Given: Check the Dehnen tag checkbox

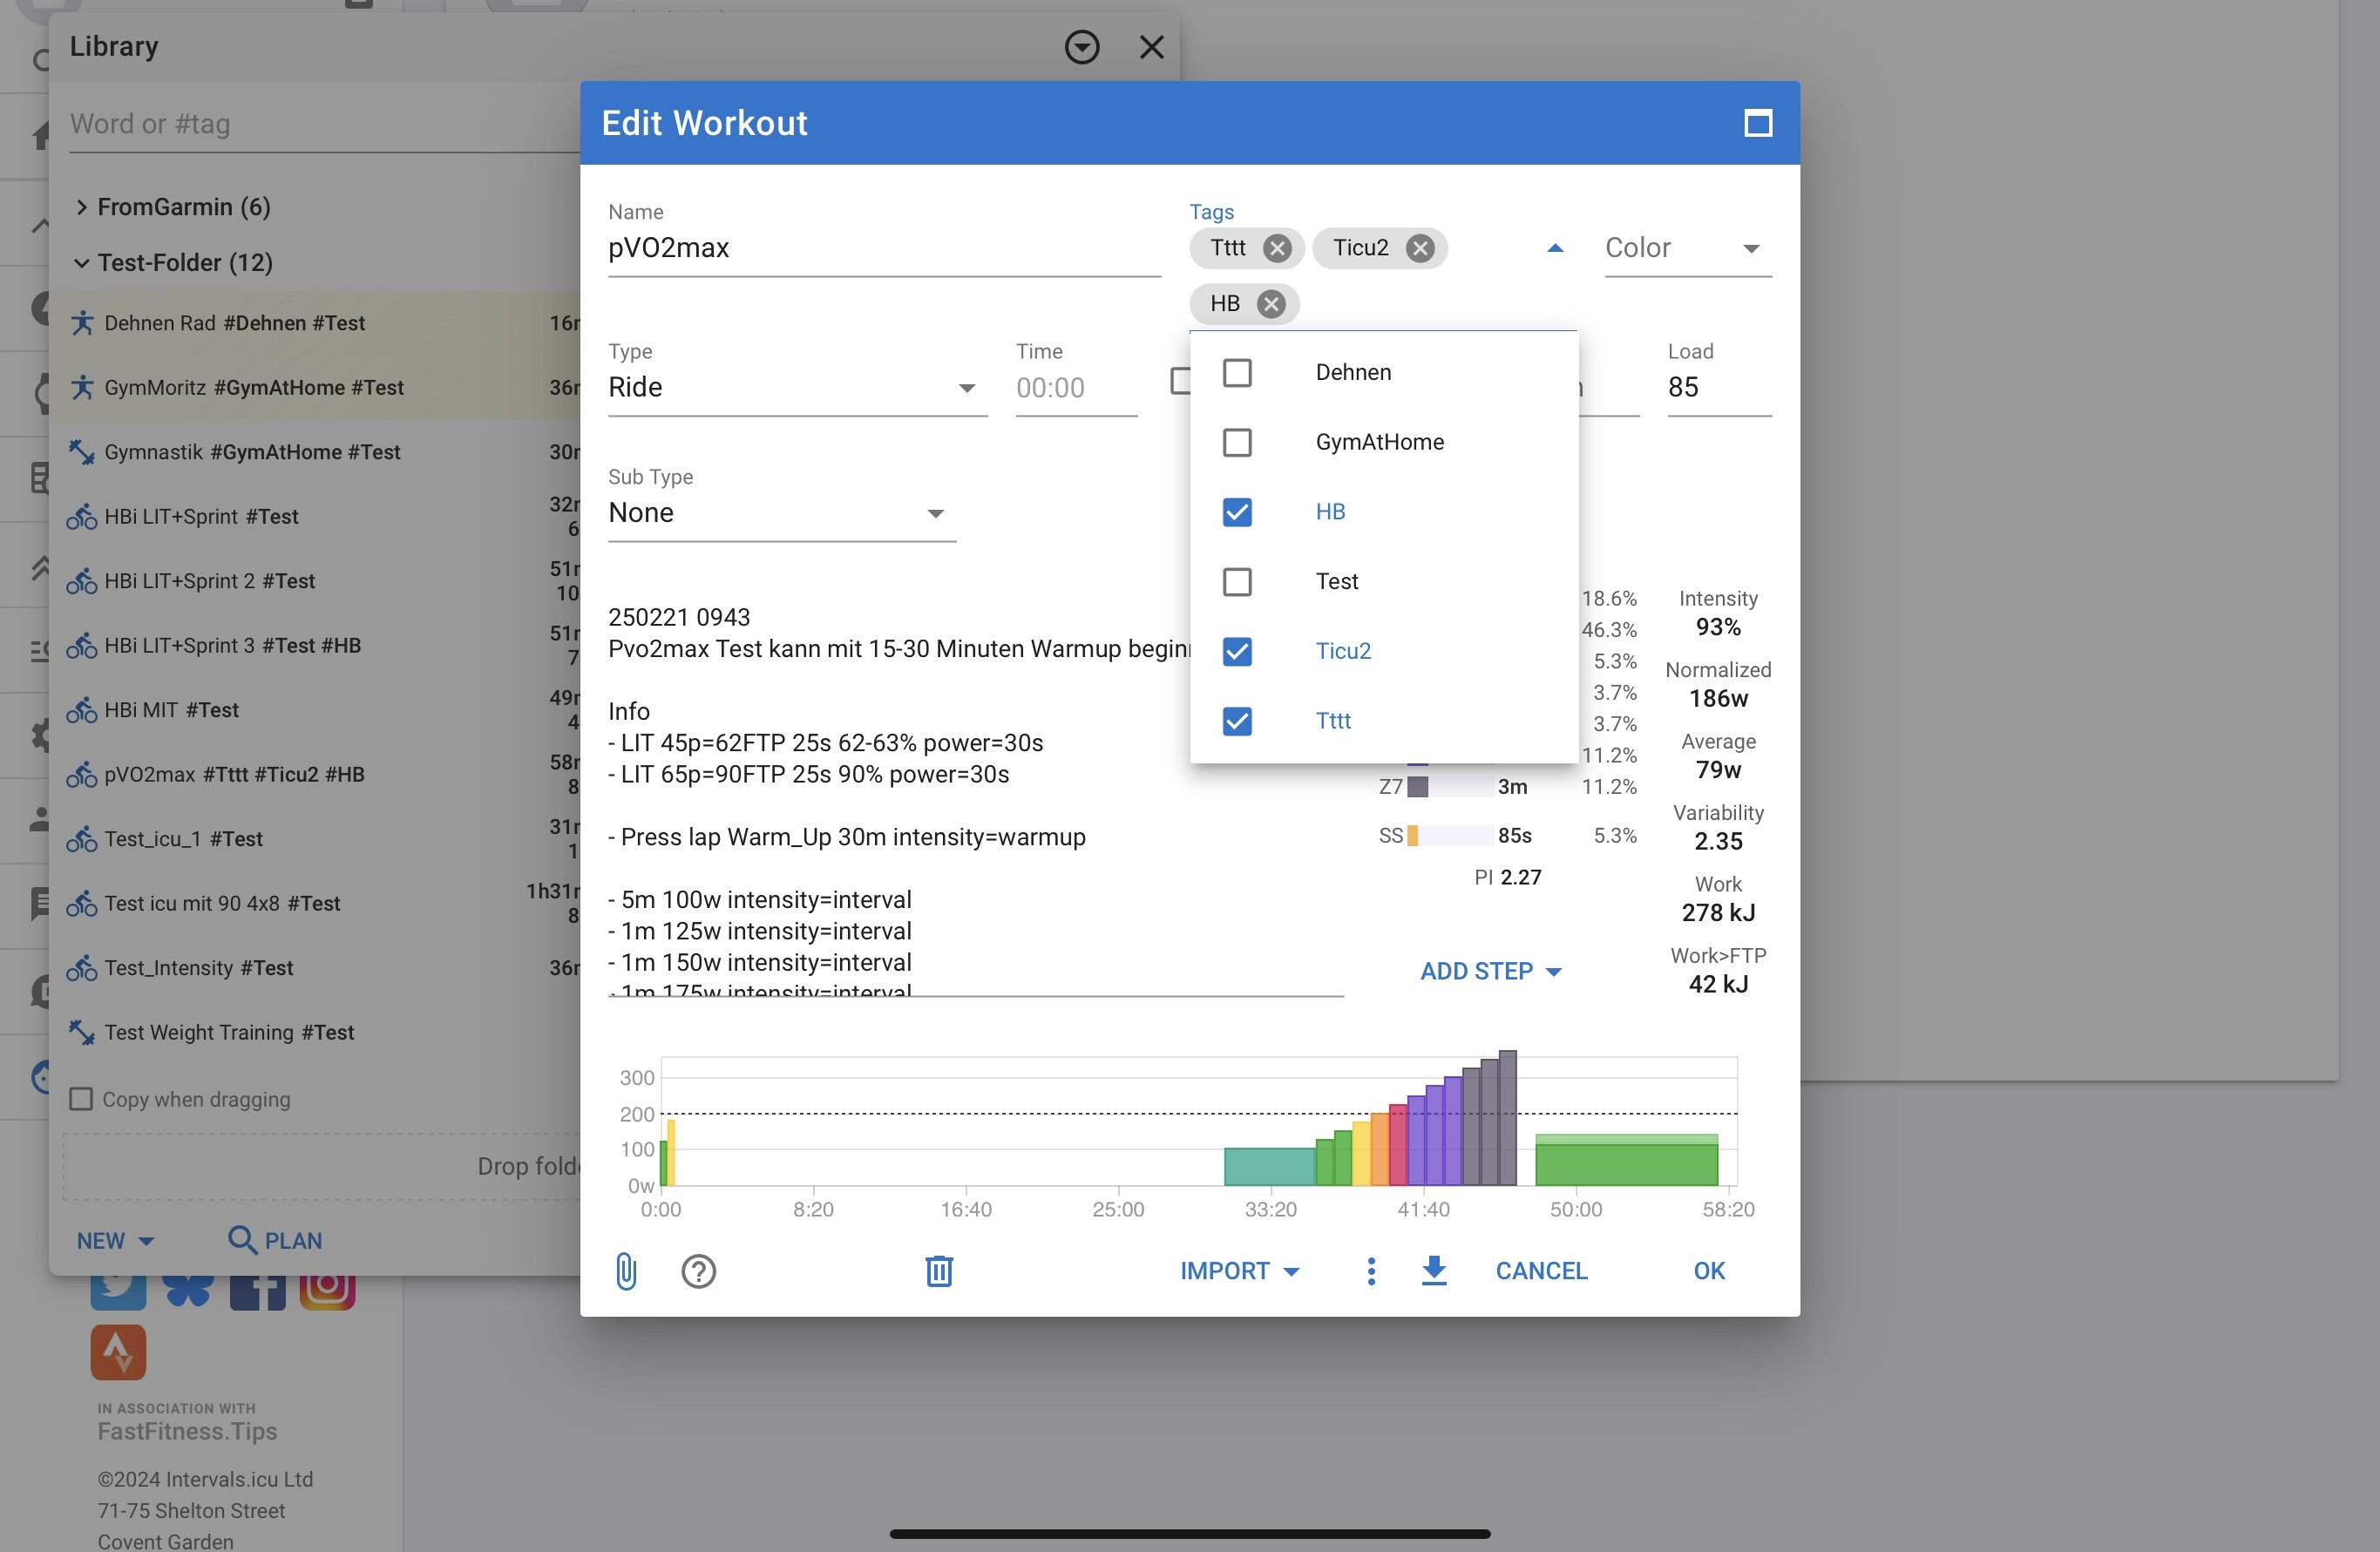Looking at the screenshot, I should (1237, 373).
